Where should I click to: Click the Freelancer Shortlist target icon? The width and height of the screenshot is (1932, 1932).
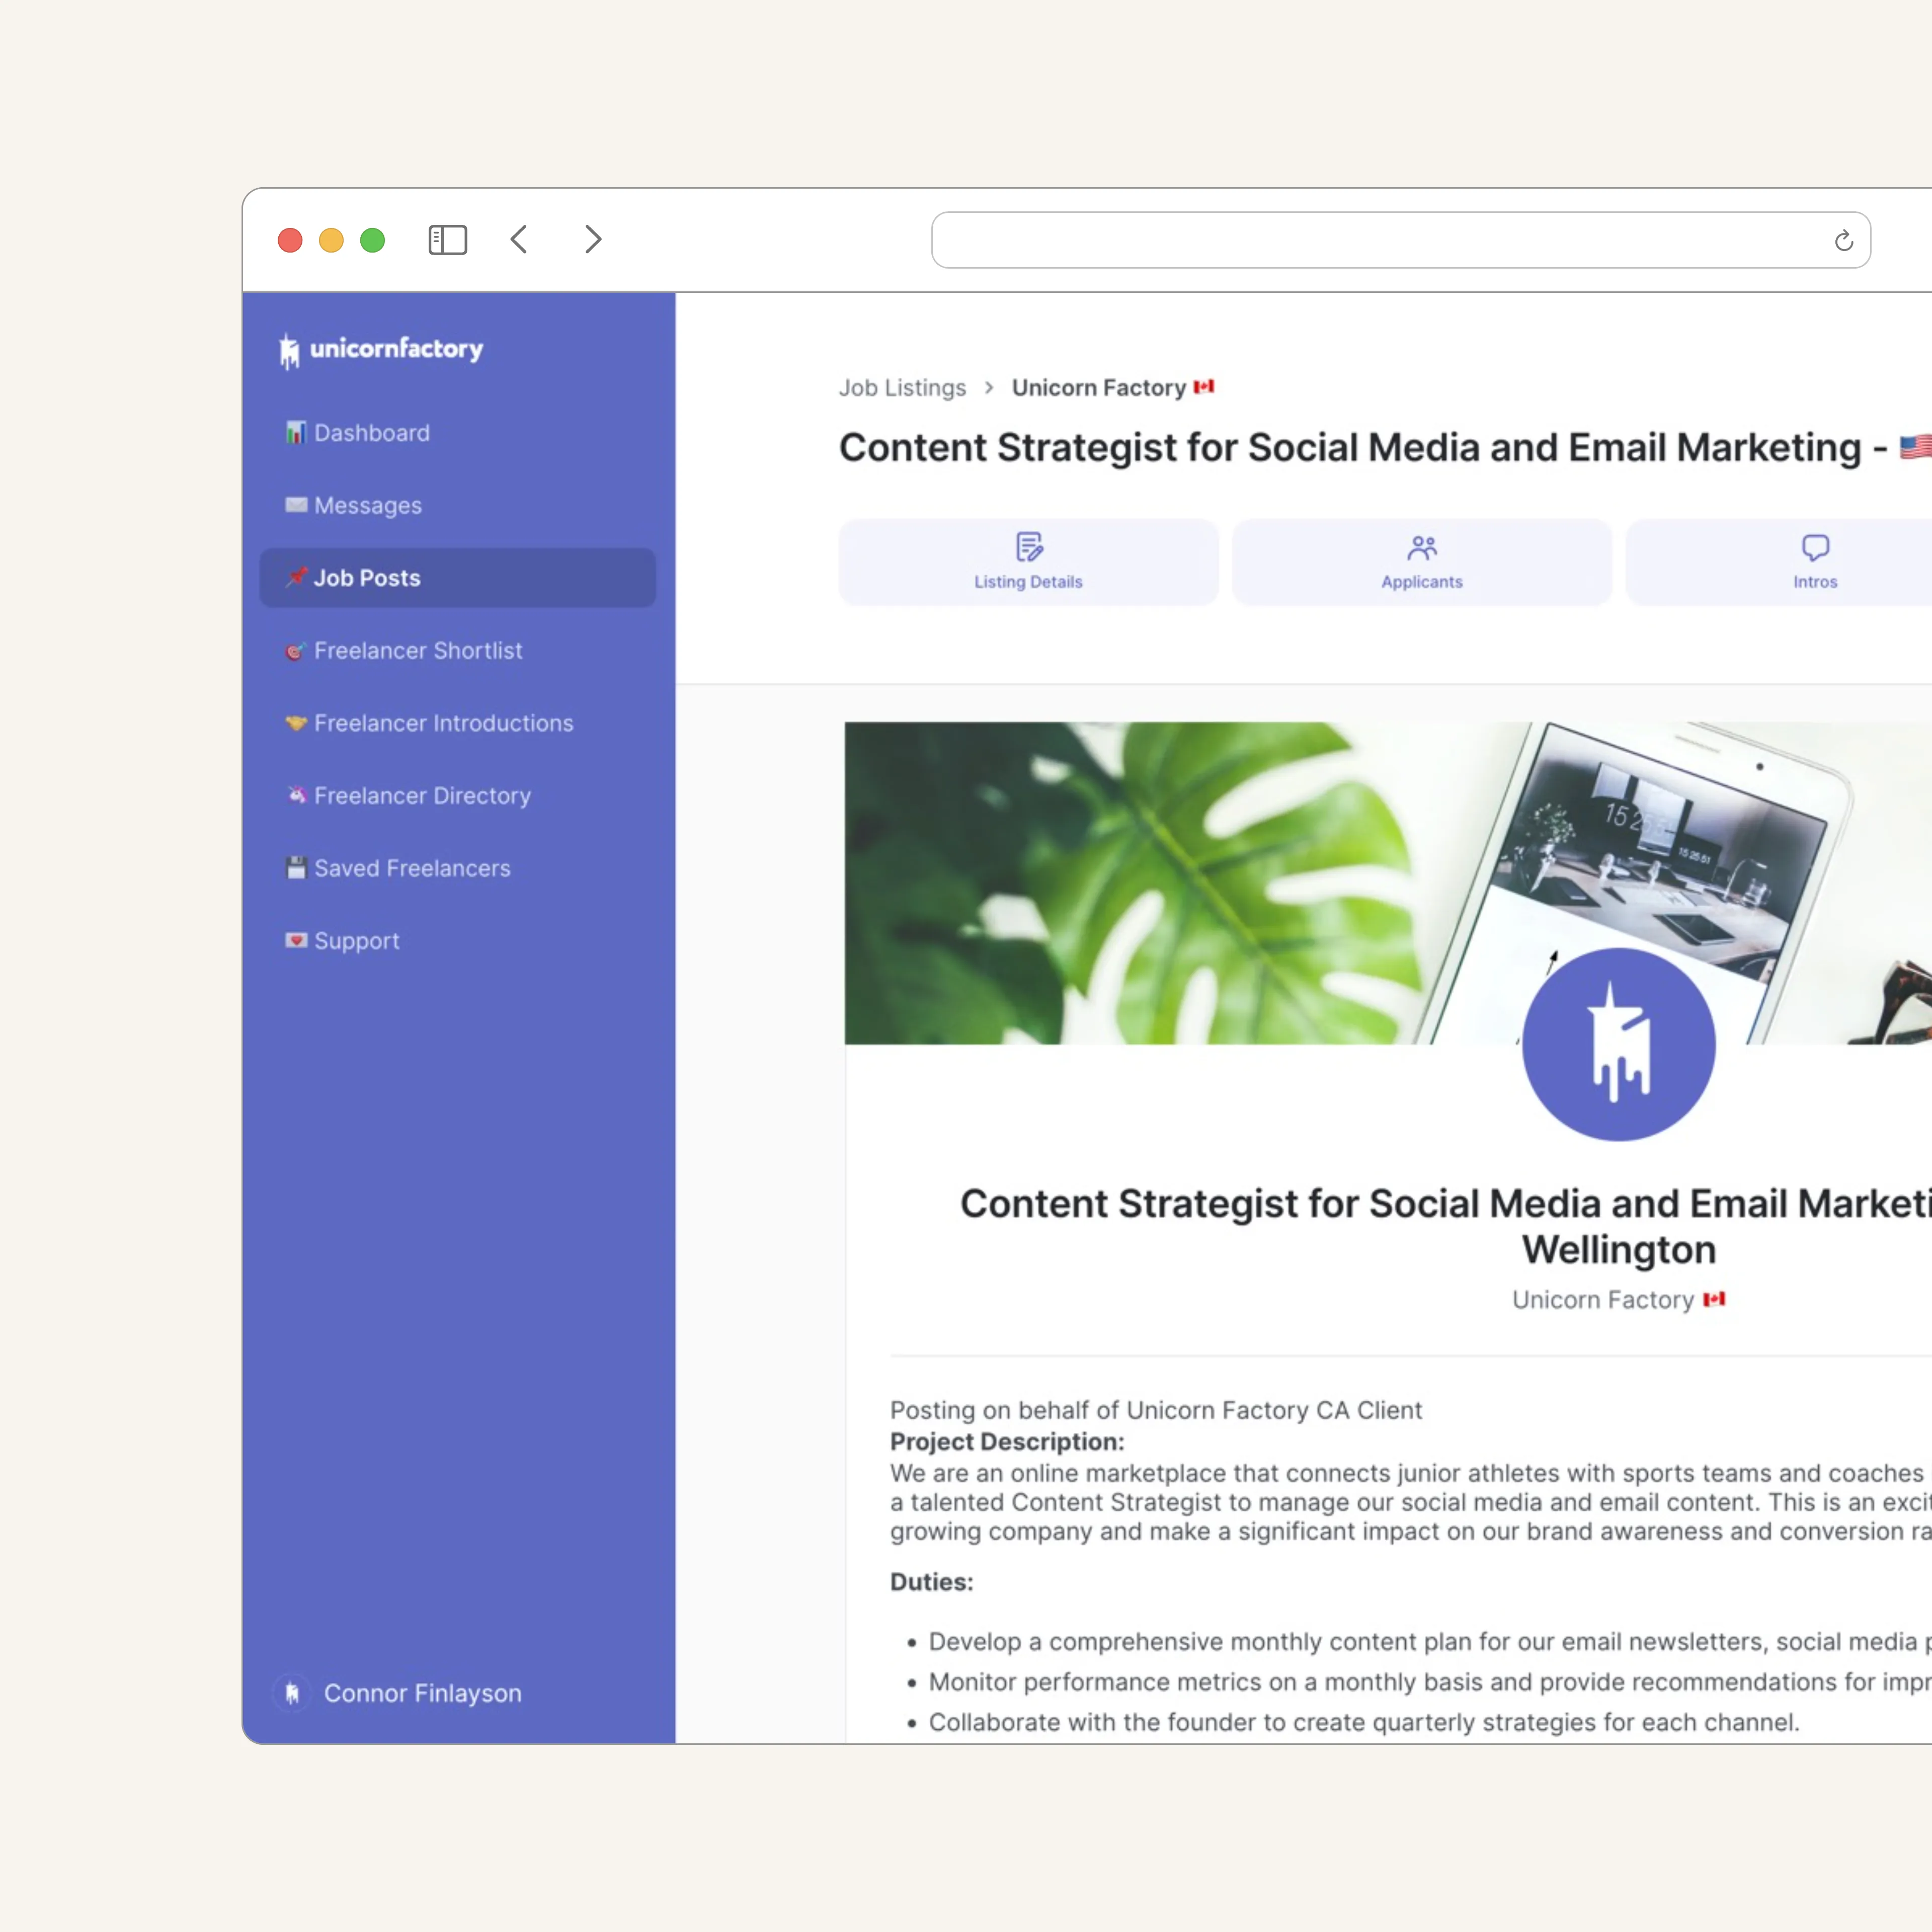point(296,651)
